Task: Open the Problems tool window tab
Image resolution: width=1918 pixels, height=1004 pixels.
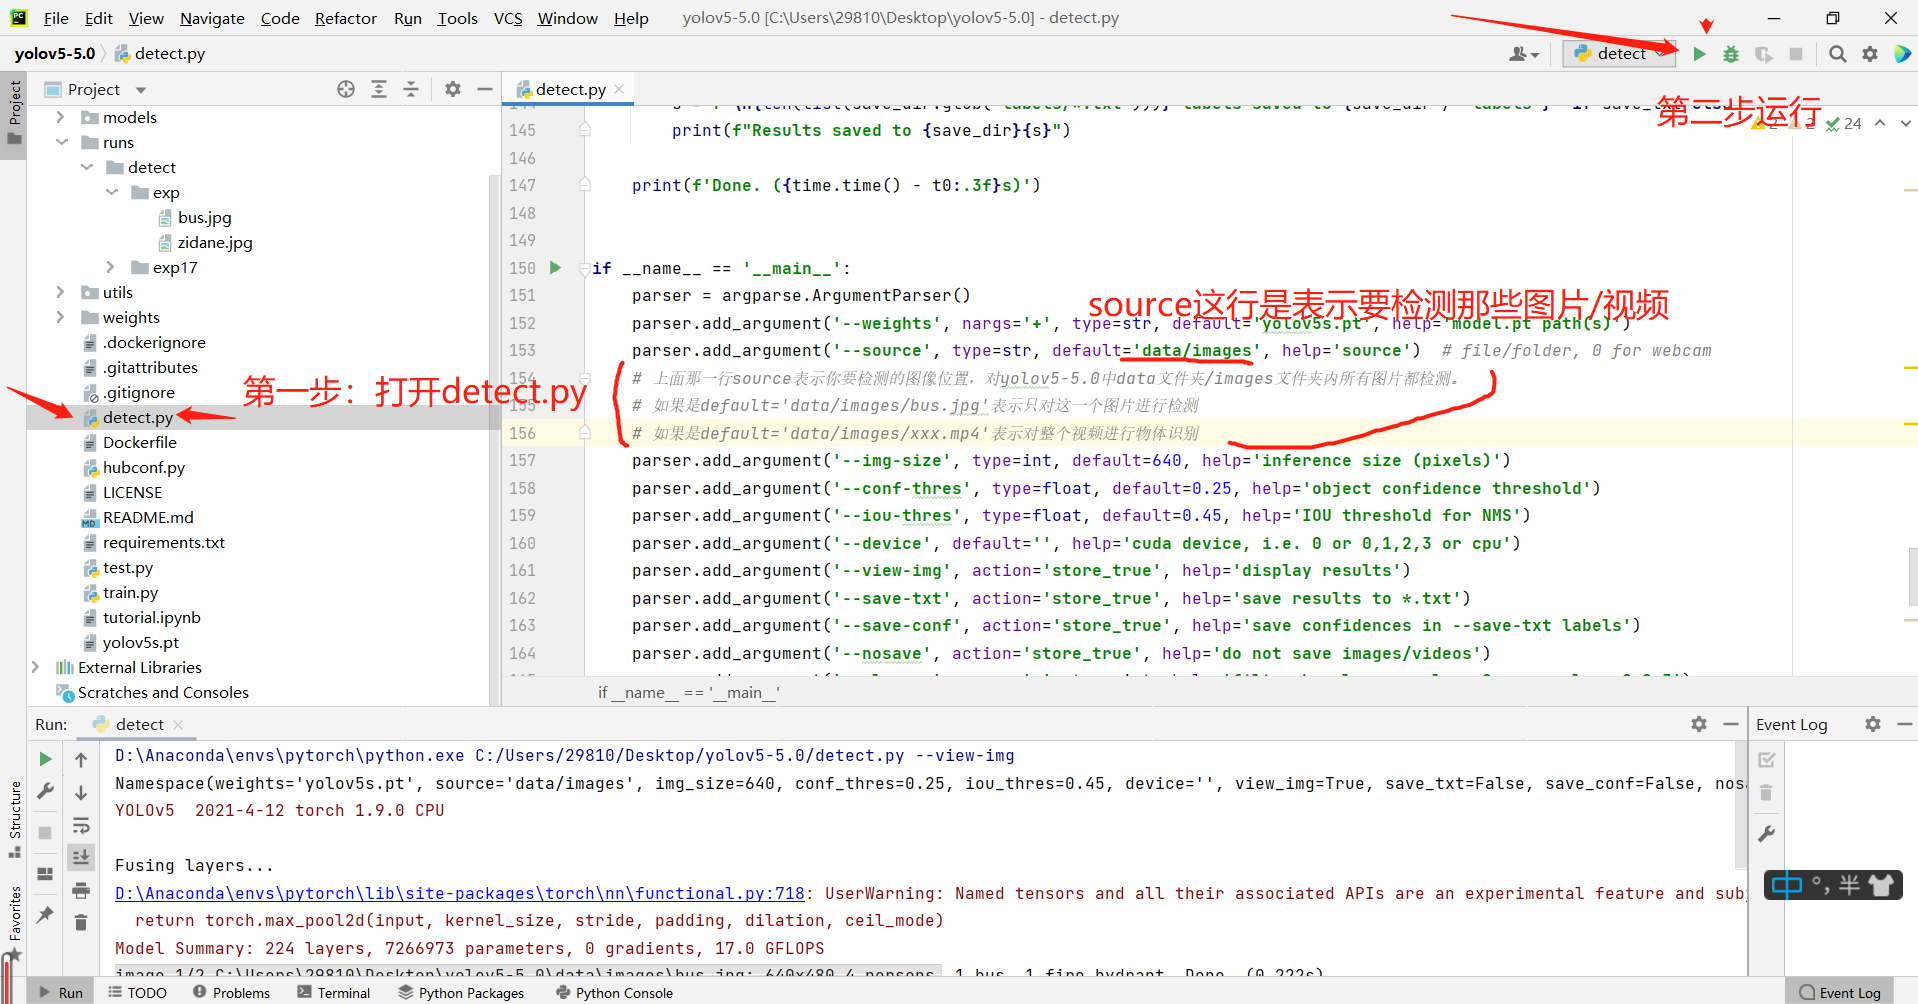Action: coord(231,992)
